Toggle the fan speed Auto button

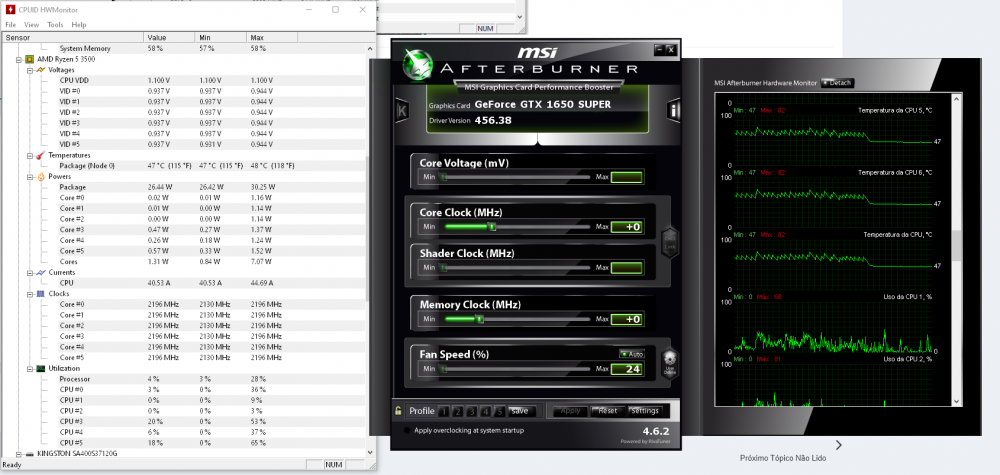(x=631, y=354)
